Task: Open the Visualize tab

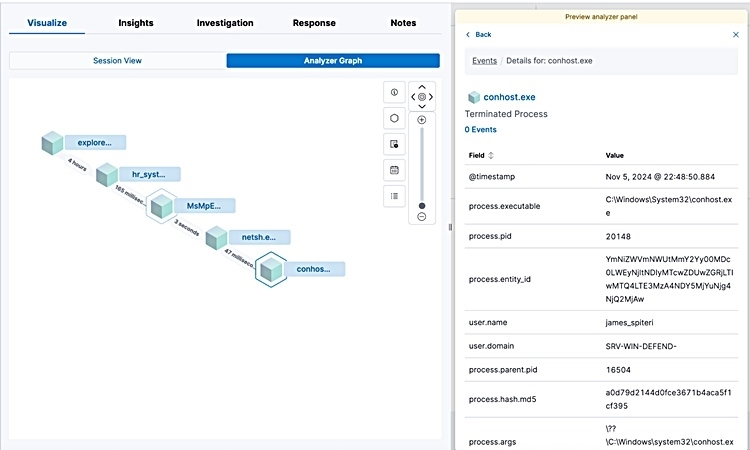Action: tap(47, 23)
